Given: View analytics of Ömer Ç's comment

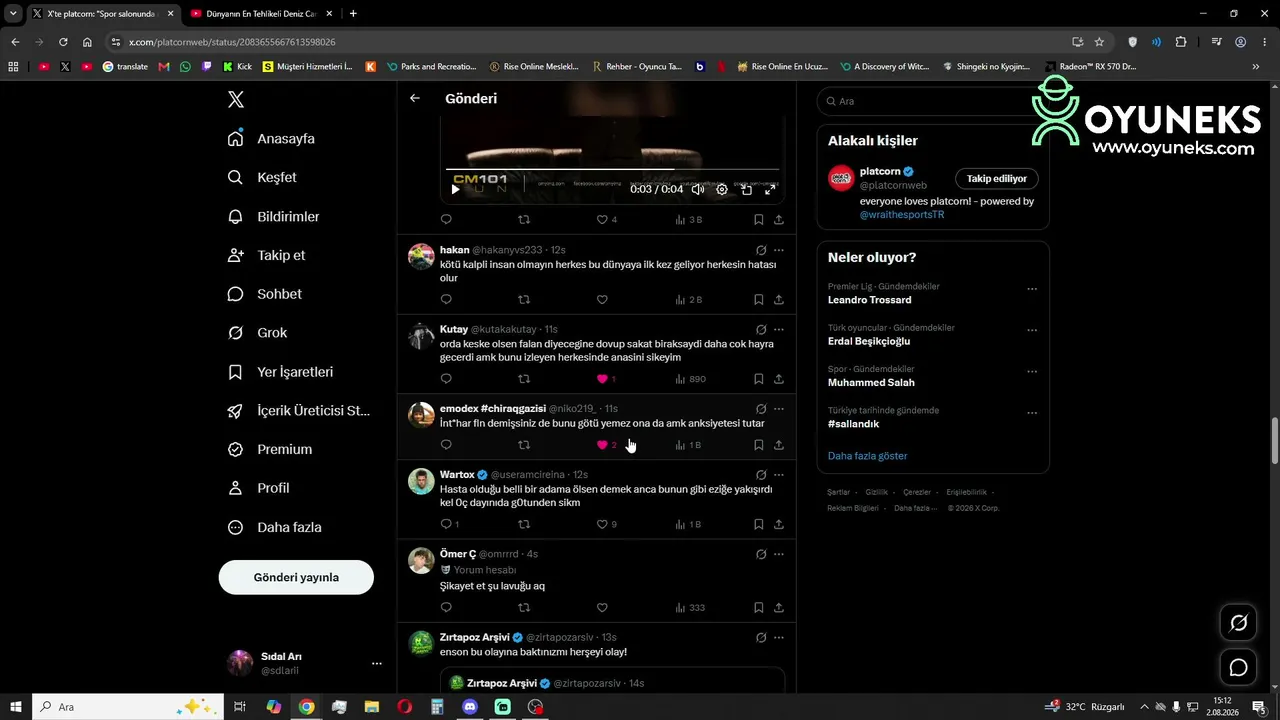Looking at the screenshot, I should [x=690, y=607].
